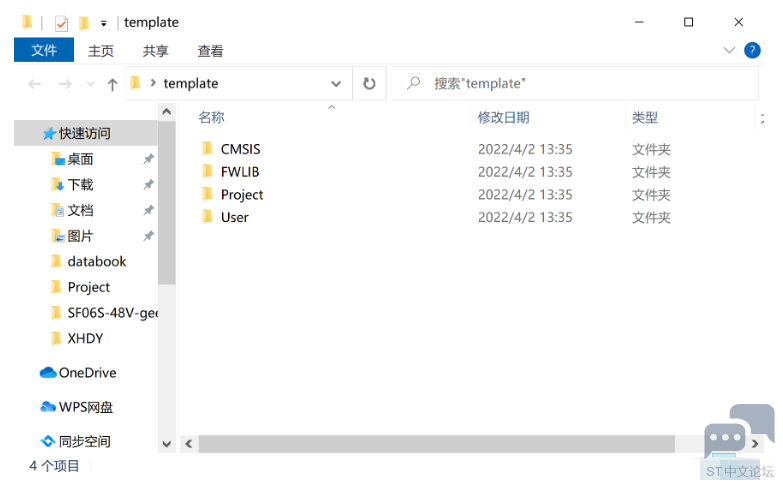Sort by the 修改日期 column header
The width and height of the screenshot is (783, 487).
pyautogui.click(x=503, y=118)
